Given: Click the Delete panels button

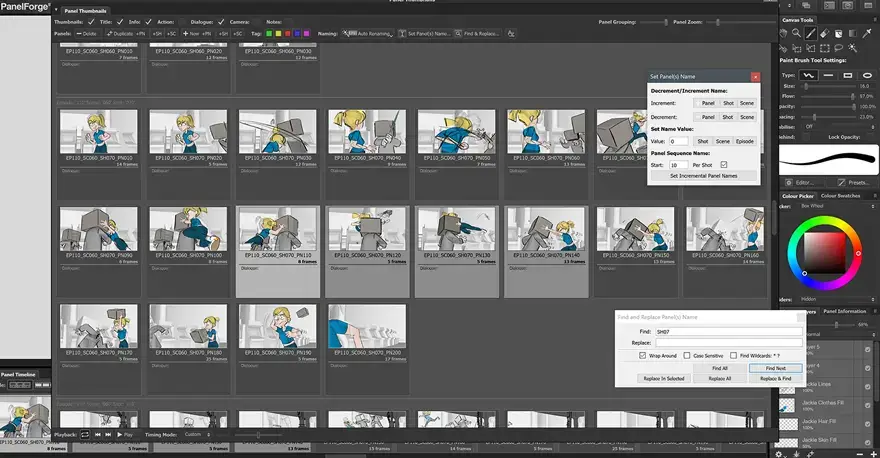Looking at the screenshot, I should (87, 34).
